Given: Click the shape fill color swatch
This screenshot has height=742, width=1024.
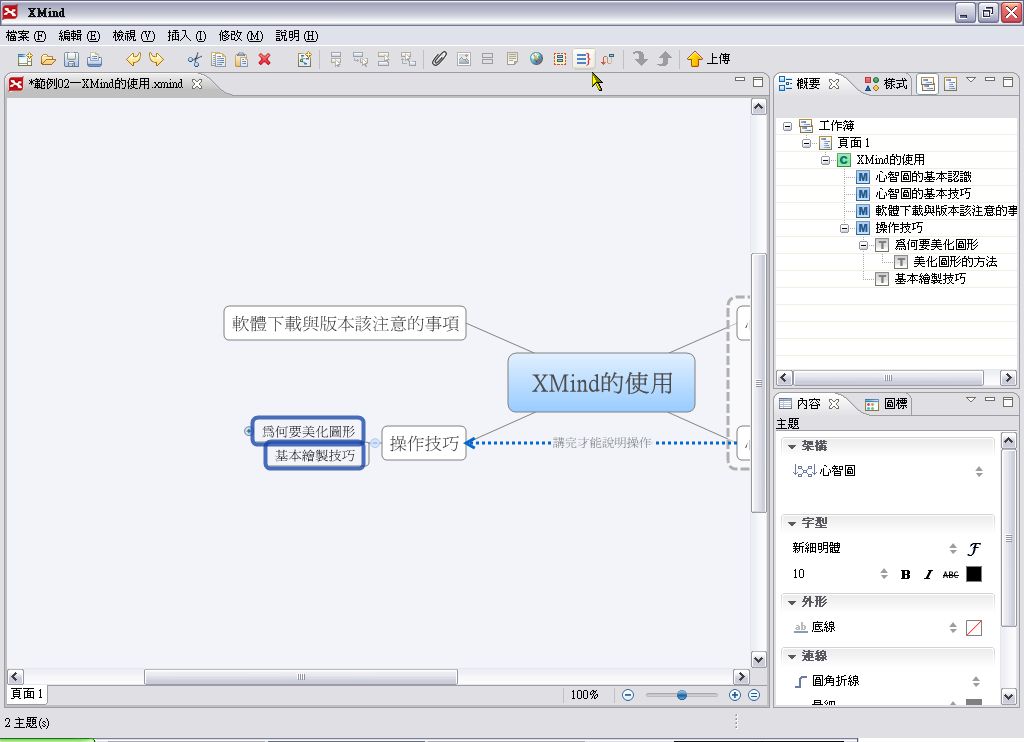Looking at the screenshot, I should tap(974, 628).
